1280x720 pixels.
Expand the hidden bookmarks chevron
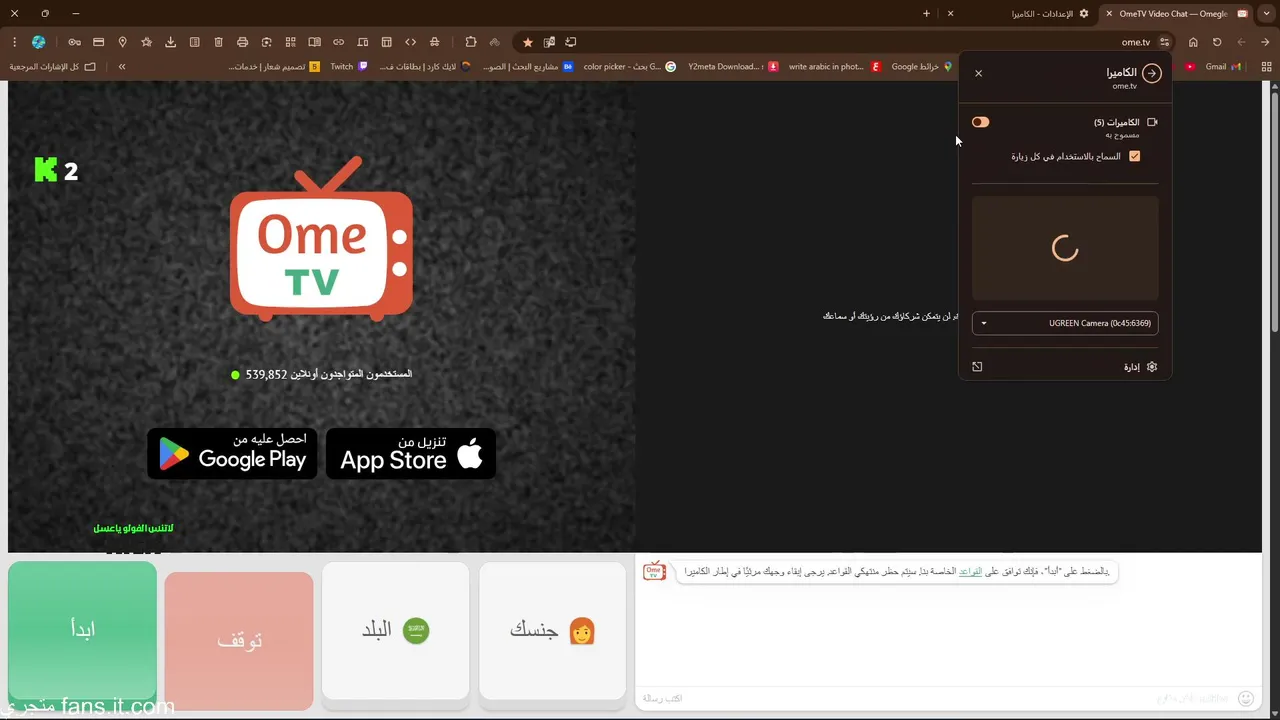(x=122, y=67)
